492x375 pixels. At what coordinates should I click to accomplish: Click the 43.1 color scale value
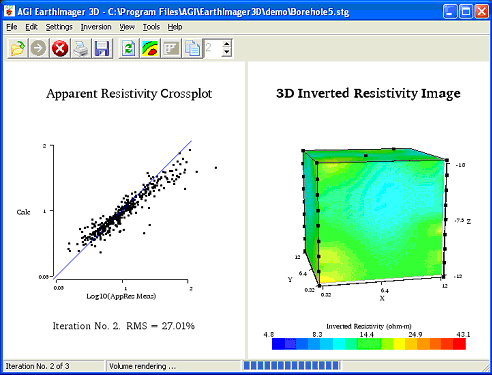(x=463, y=334)
